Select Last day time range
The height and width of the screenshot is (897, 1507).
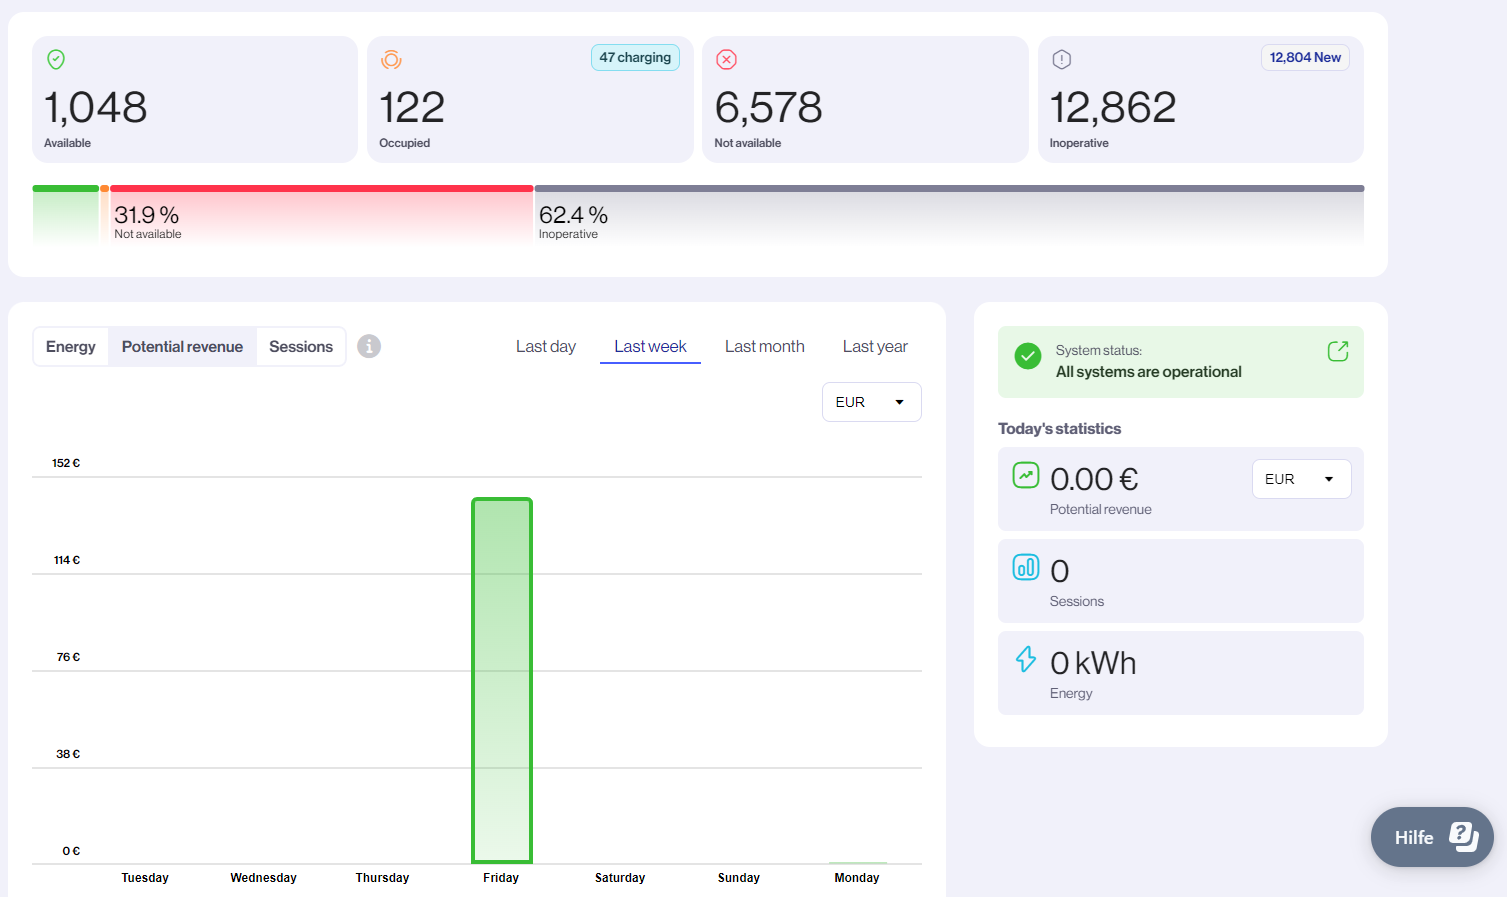tap(546, 347)
